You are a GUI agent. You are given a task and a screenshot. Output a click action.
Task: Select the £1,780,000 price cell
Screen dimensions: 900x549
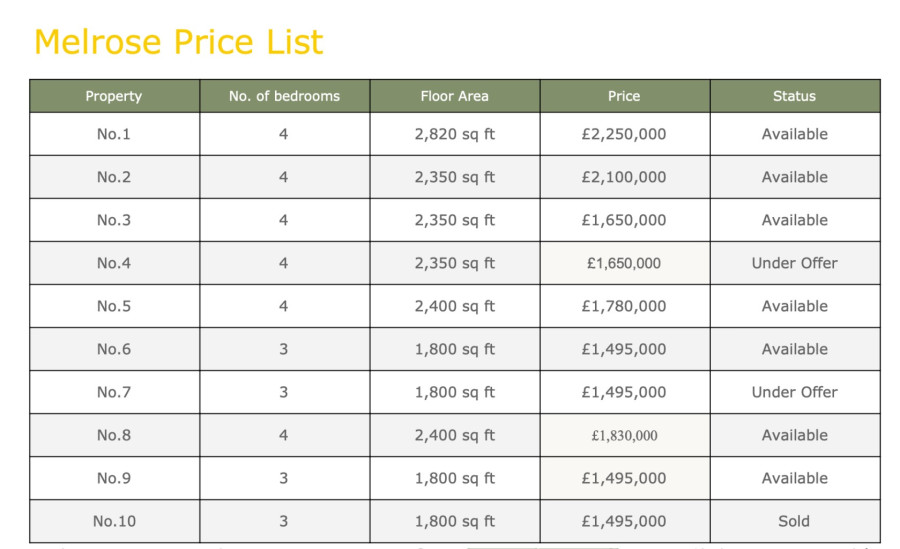pyautogui.click(x=624, y=306)
